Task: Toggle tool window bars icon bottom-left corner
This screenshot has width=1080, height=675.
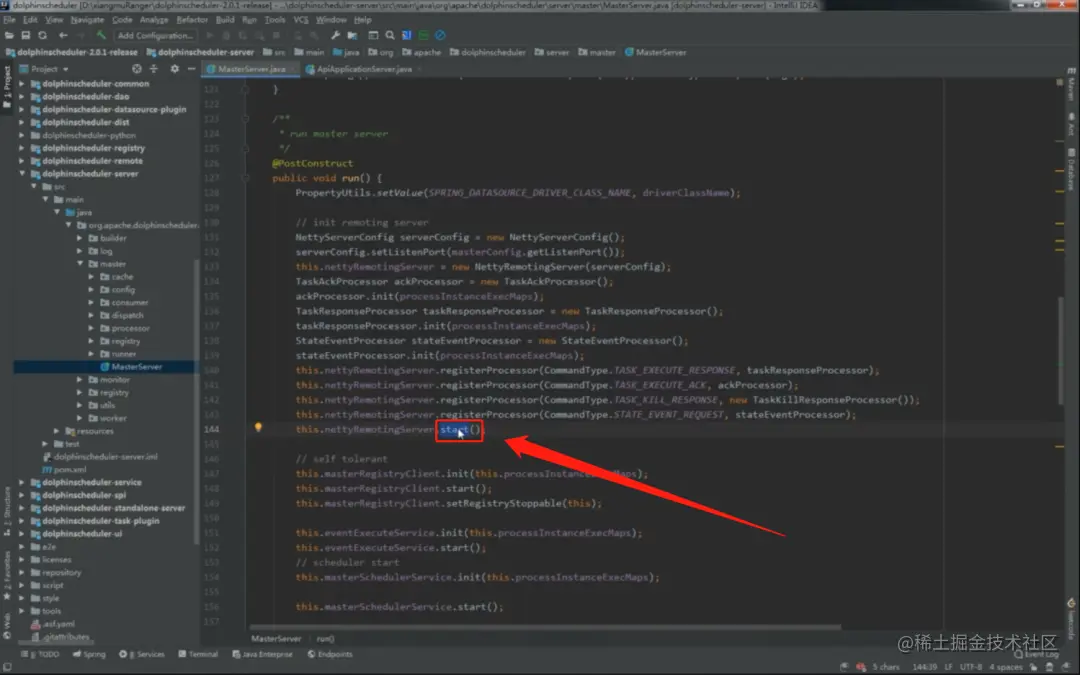Action: (x=7, y=667)
